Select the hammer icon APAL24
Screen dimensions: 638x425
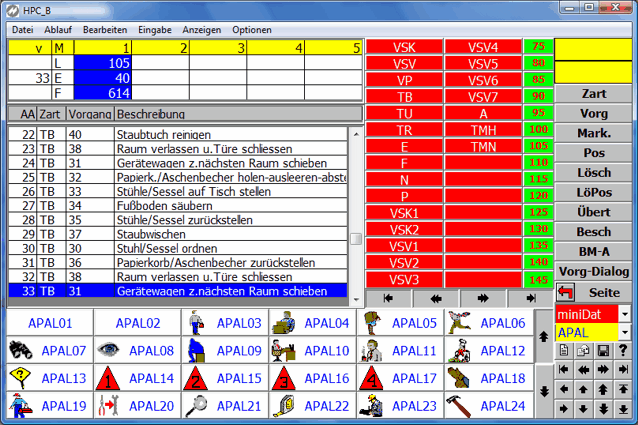tap(459, 407)
